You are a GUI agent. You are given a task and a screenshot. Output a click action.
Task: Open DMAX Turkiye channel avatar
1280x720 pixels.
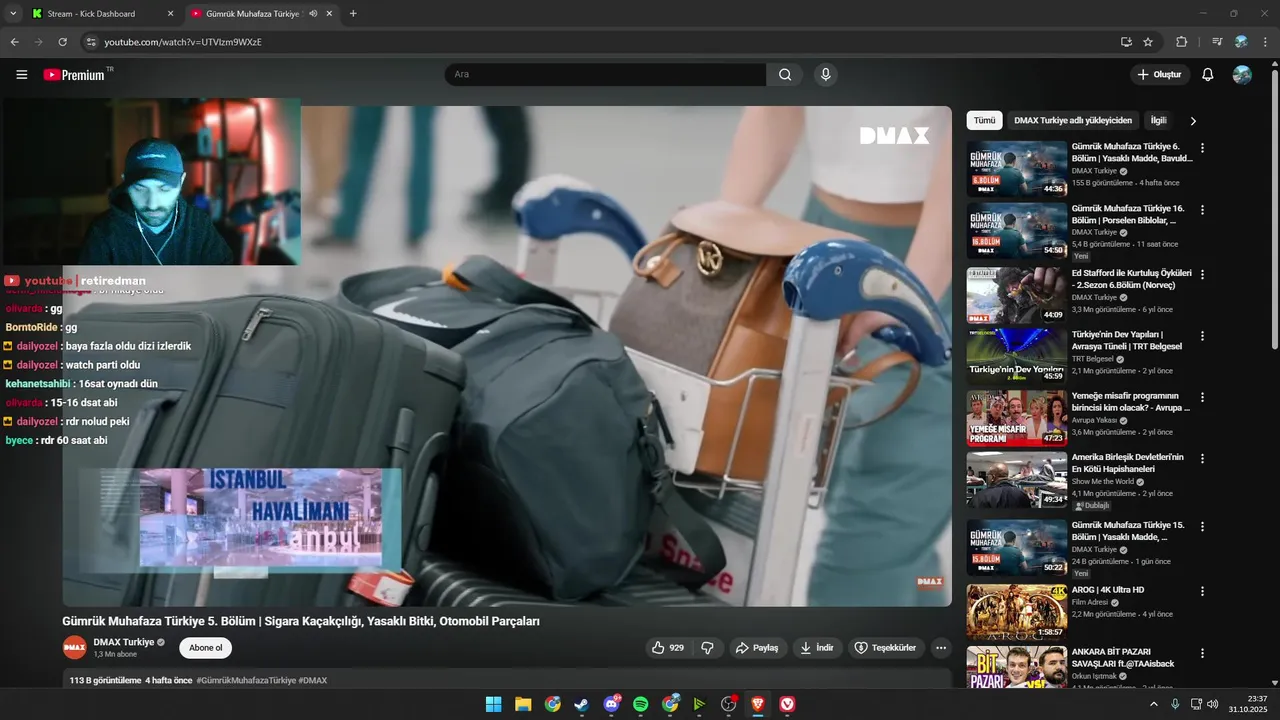pos(75,648)
